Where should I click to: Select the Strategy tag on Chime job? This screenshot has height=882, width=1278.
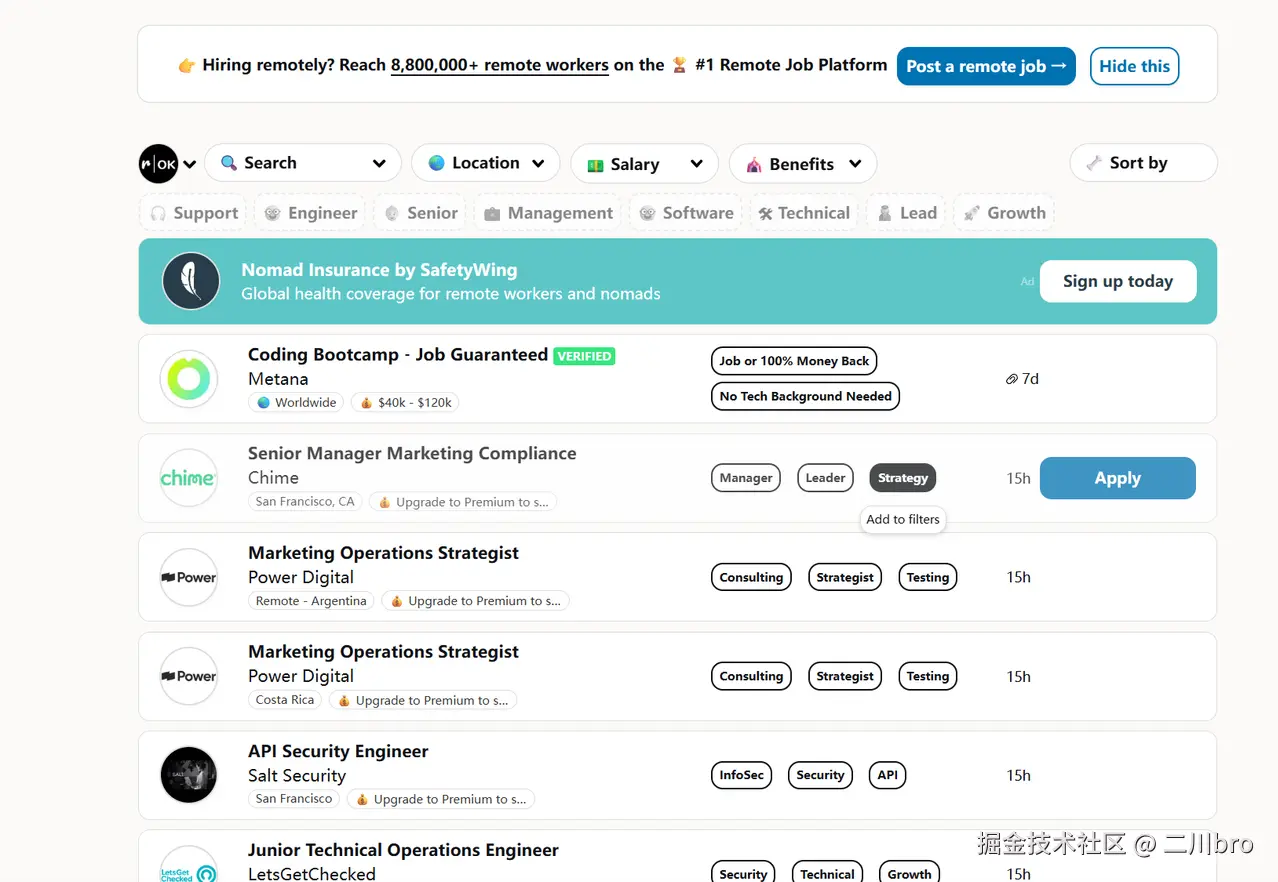pos(903,478)
